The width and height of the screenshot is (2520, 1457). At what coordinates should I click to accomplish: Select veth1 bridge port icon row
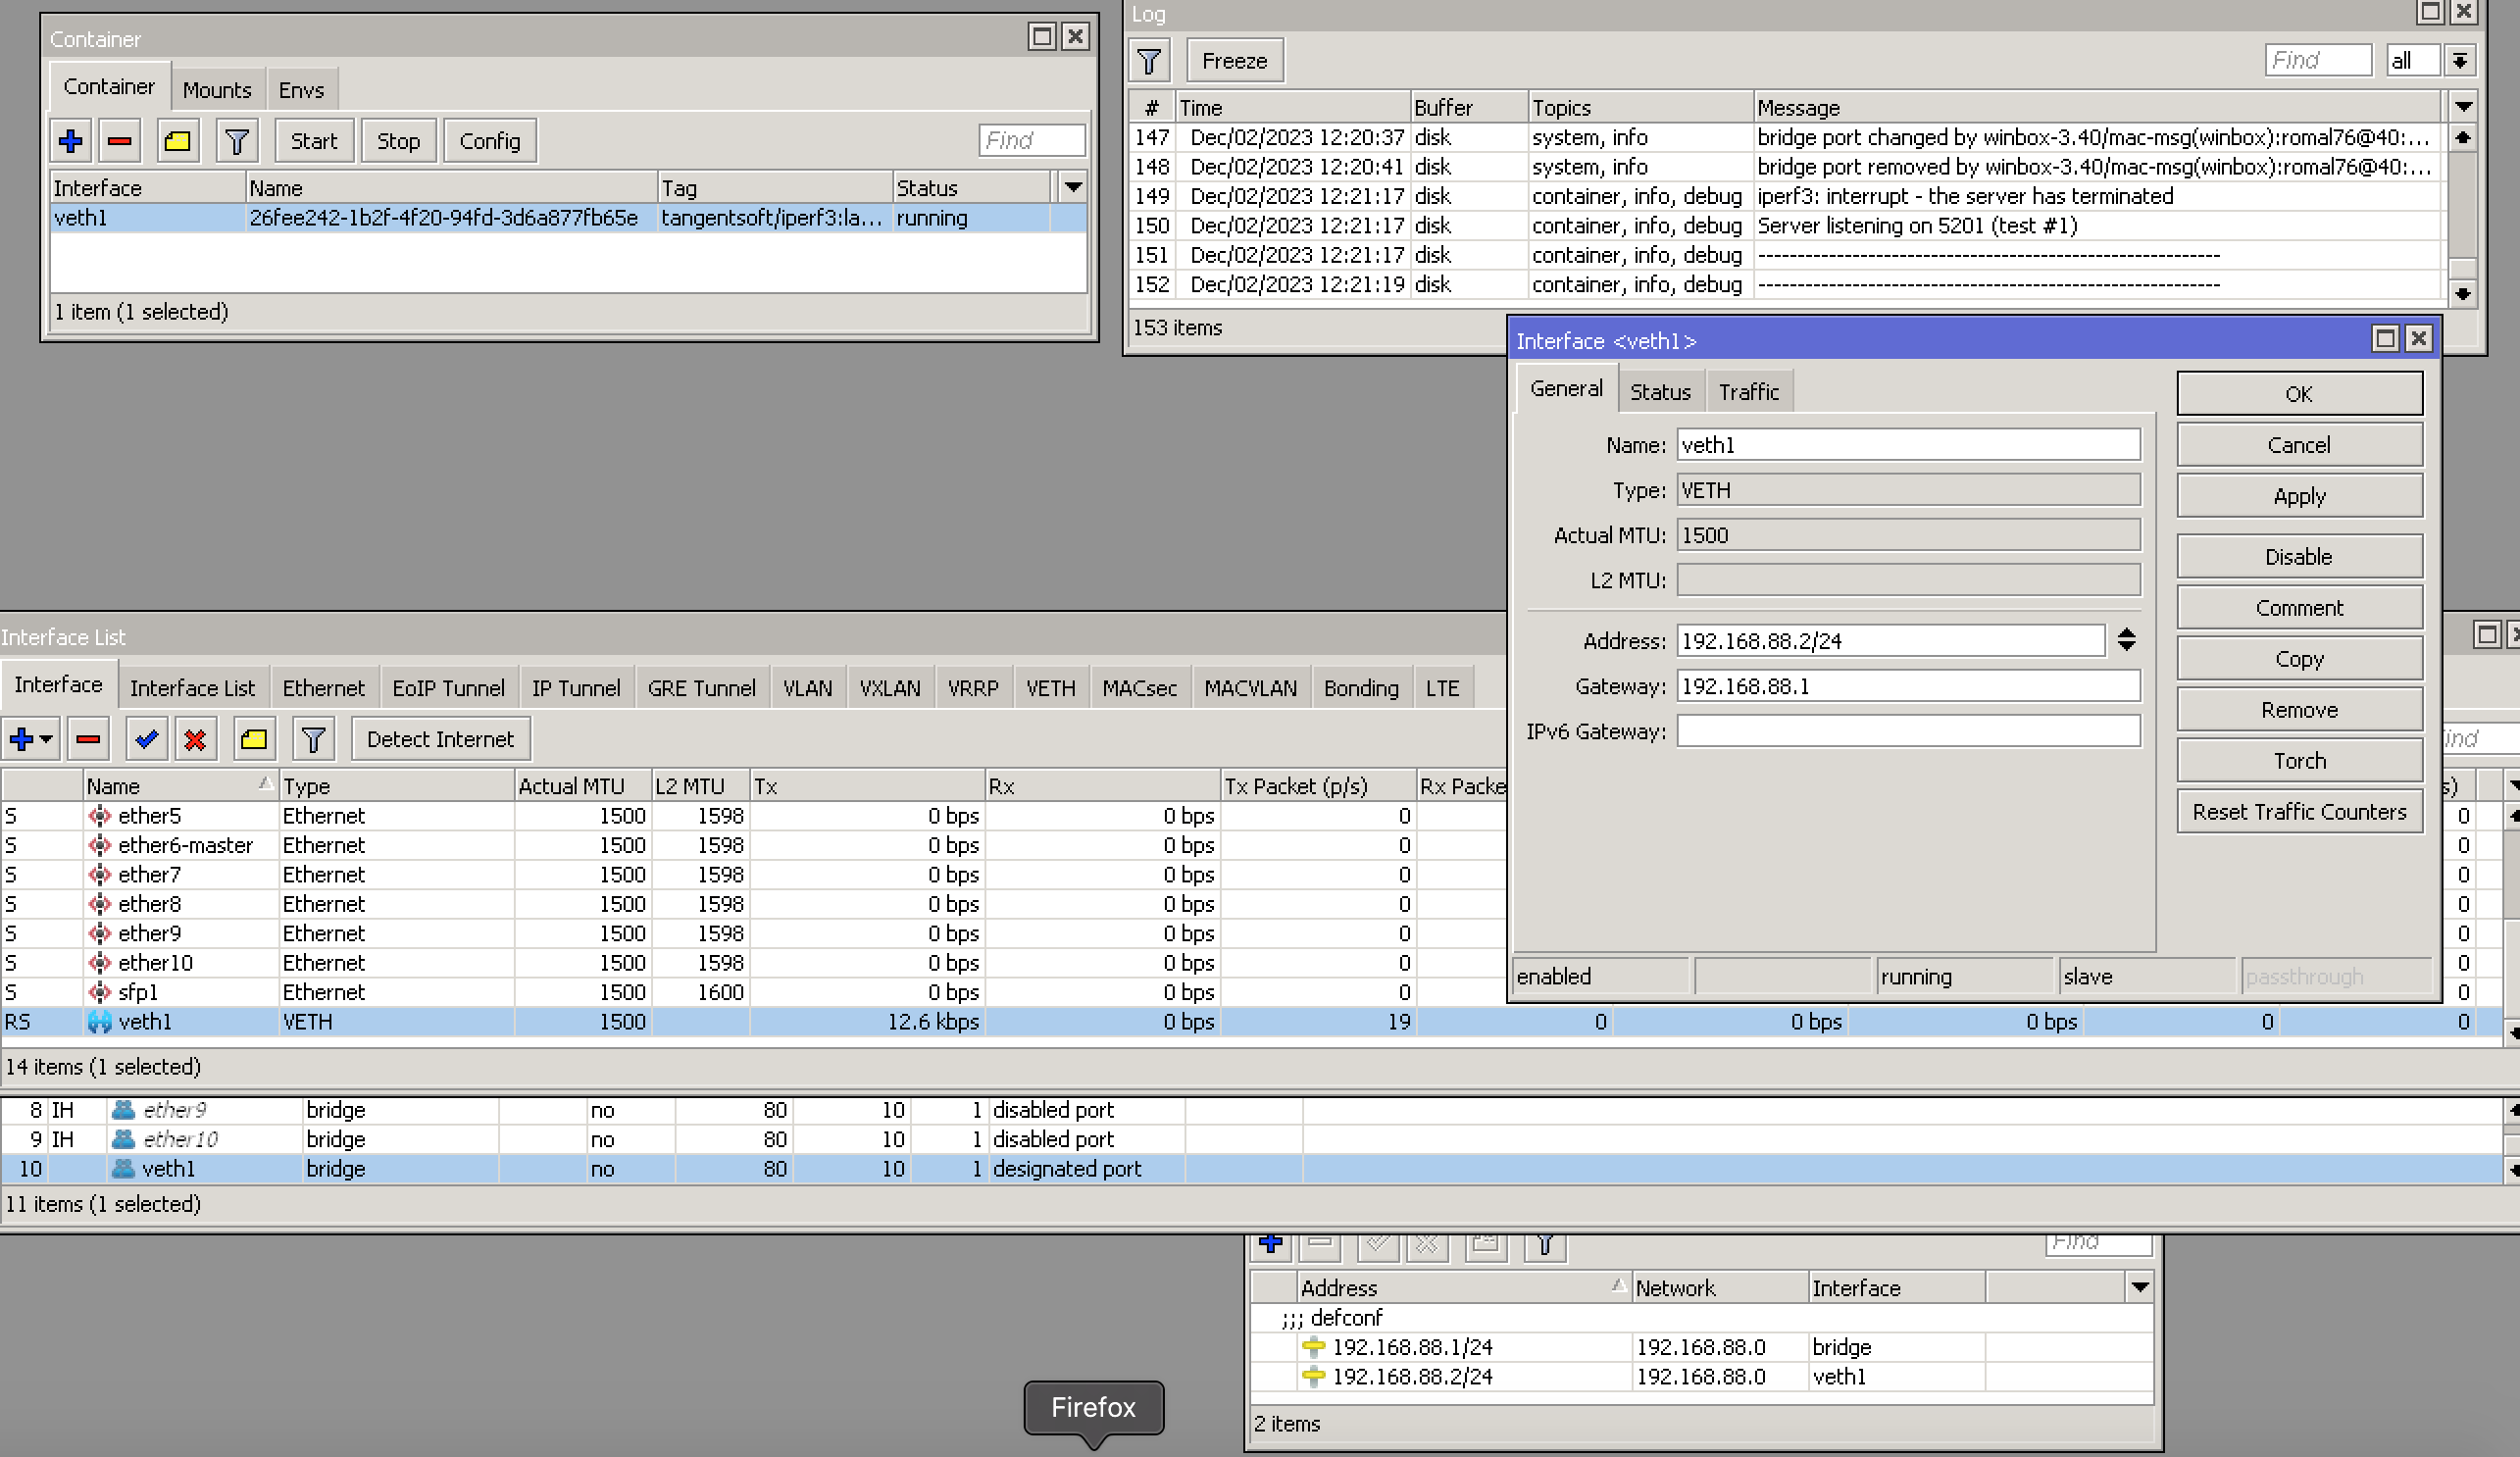[x=124, y=1168]
